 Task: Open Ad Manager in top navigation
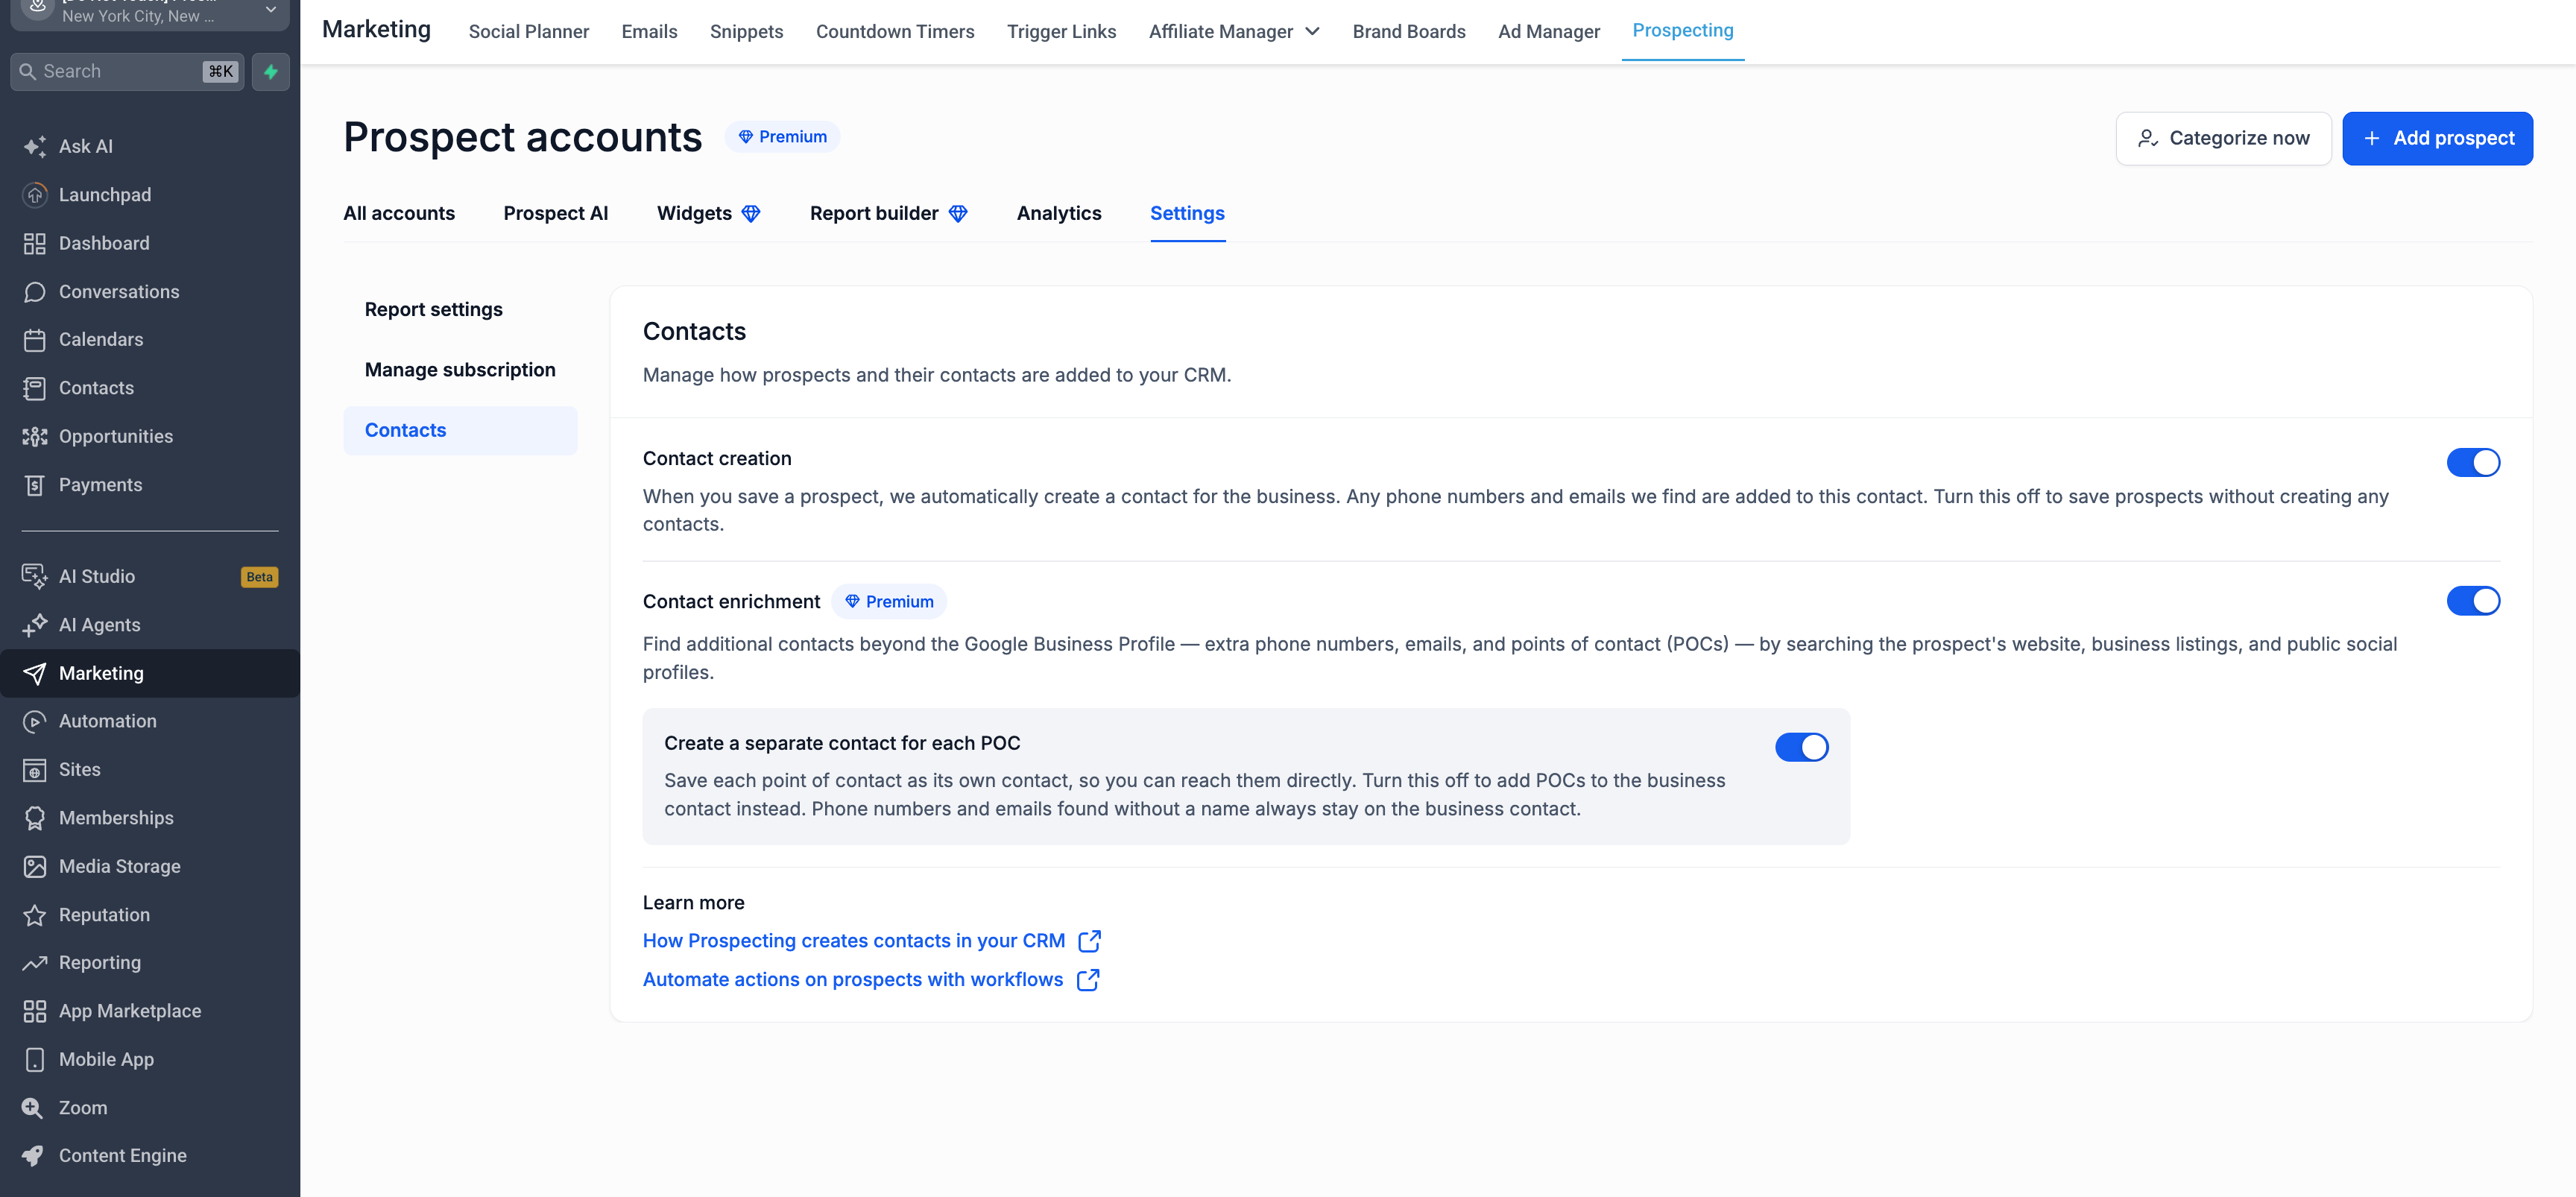(1549, 32)
